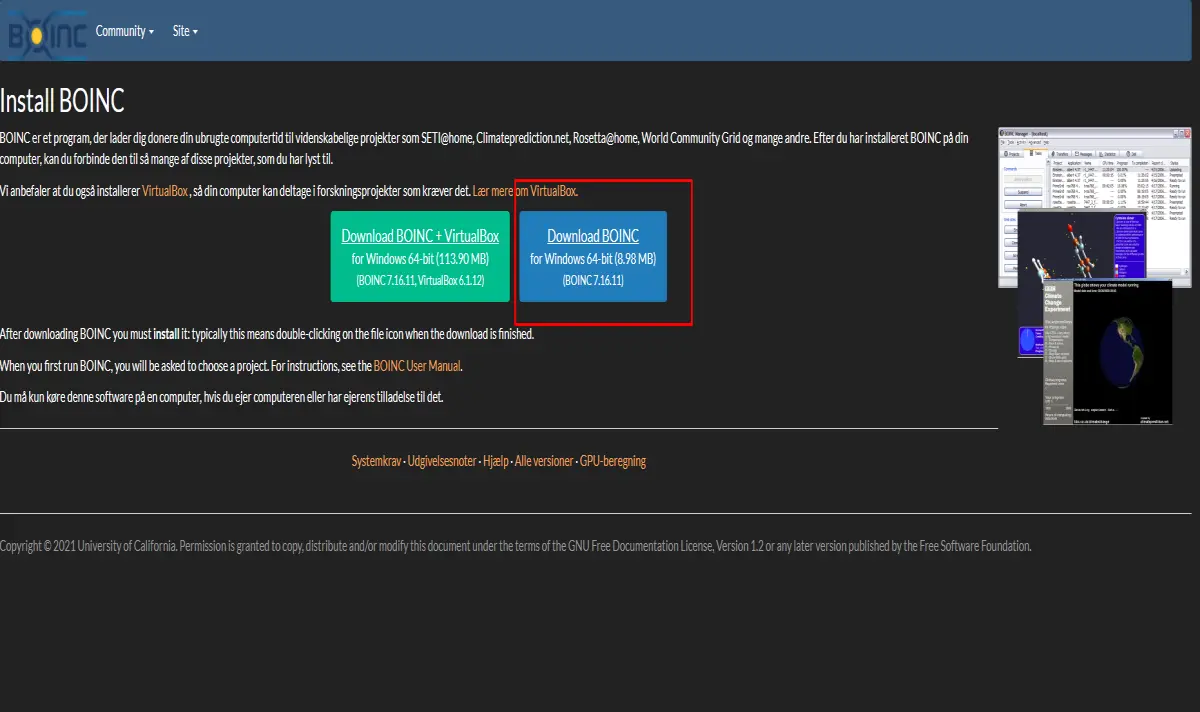Open the Udgivelsesnoter link

tap(442, 461)
